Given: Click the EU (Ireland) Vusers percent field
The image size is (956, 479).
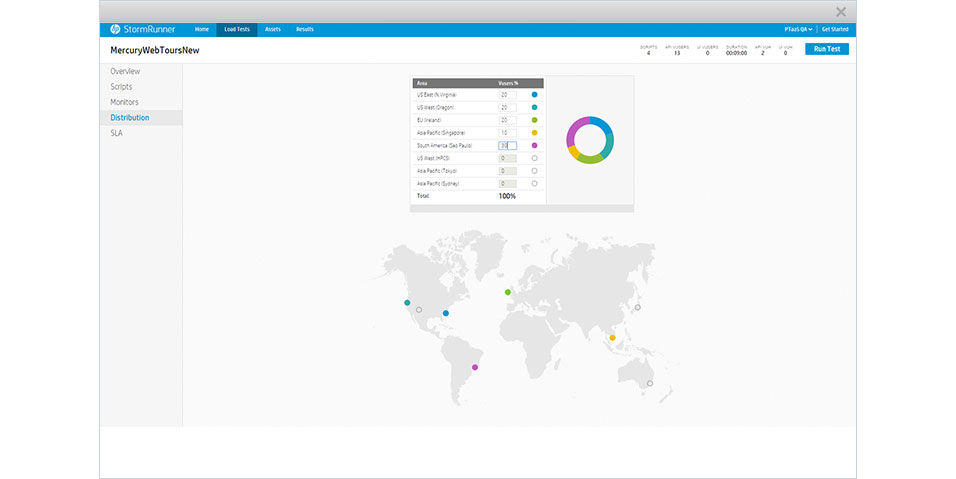Looking at the screenshot, I should (x=507, y=120).
